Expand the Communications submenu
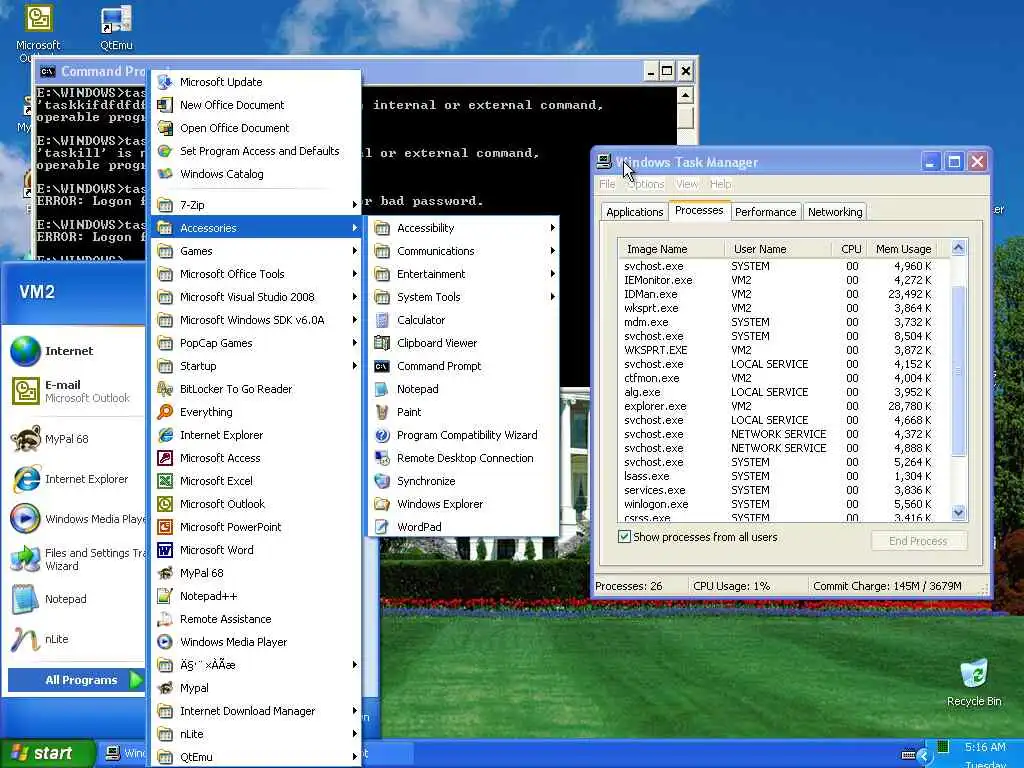1024x768 pixels. 463,251
